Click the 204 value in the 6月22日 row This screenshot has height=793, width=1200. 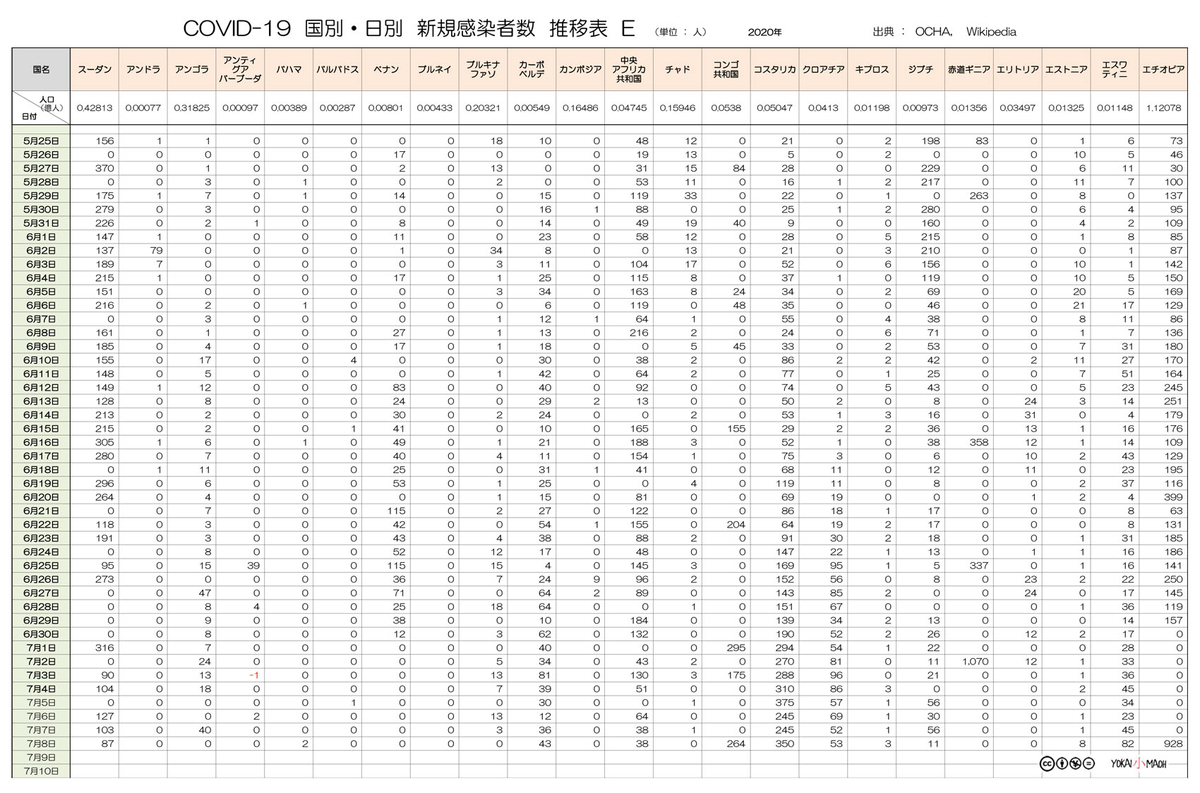click(x=735, y=524)
